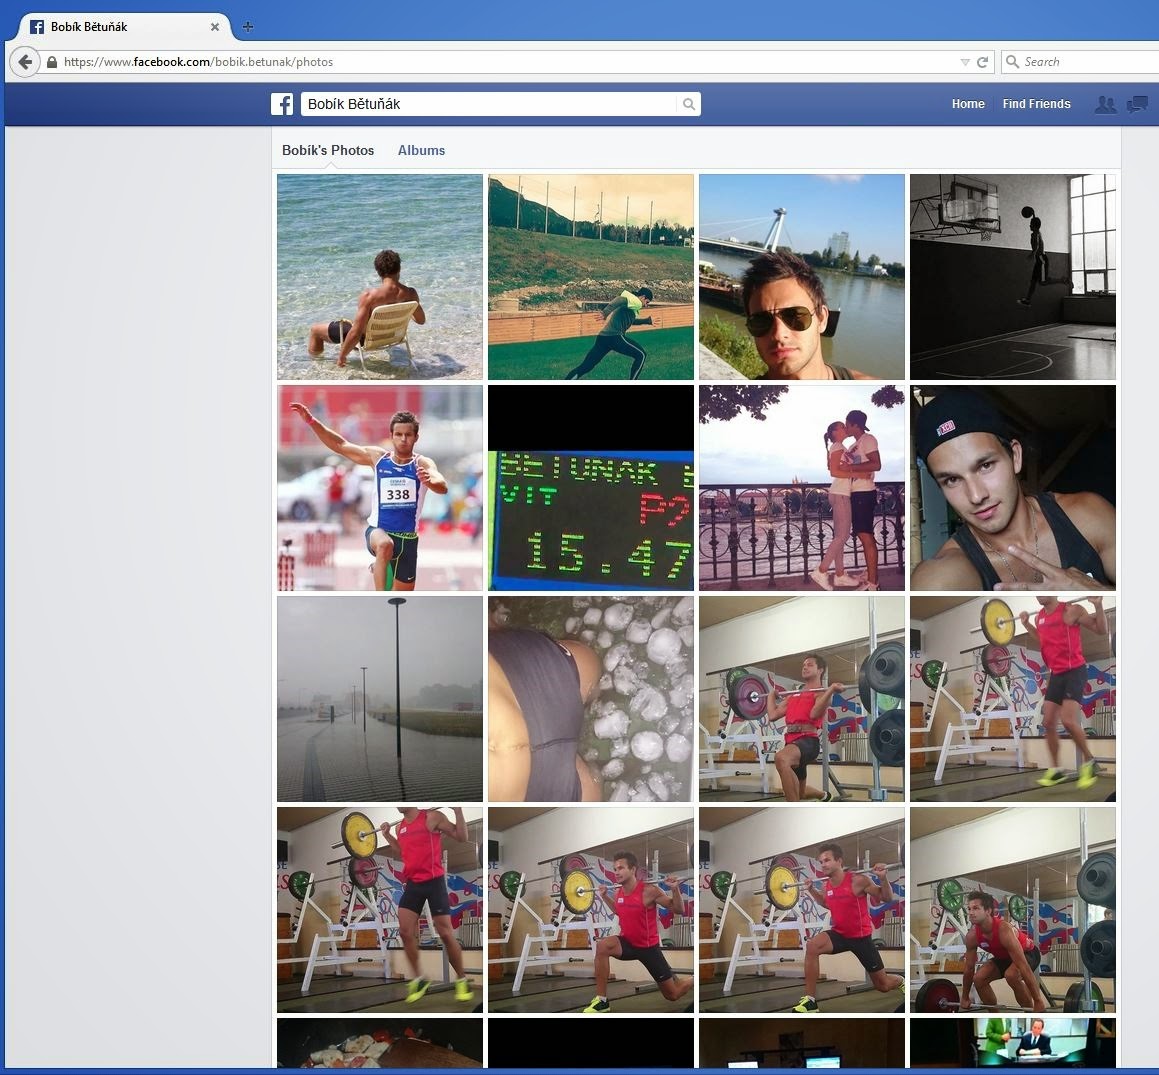Go back with the browser back arrow

[x=25, y=61]
